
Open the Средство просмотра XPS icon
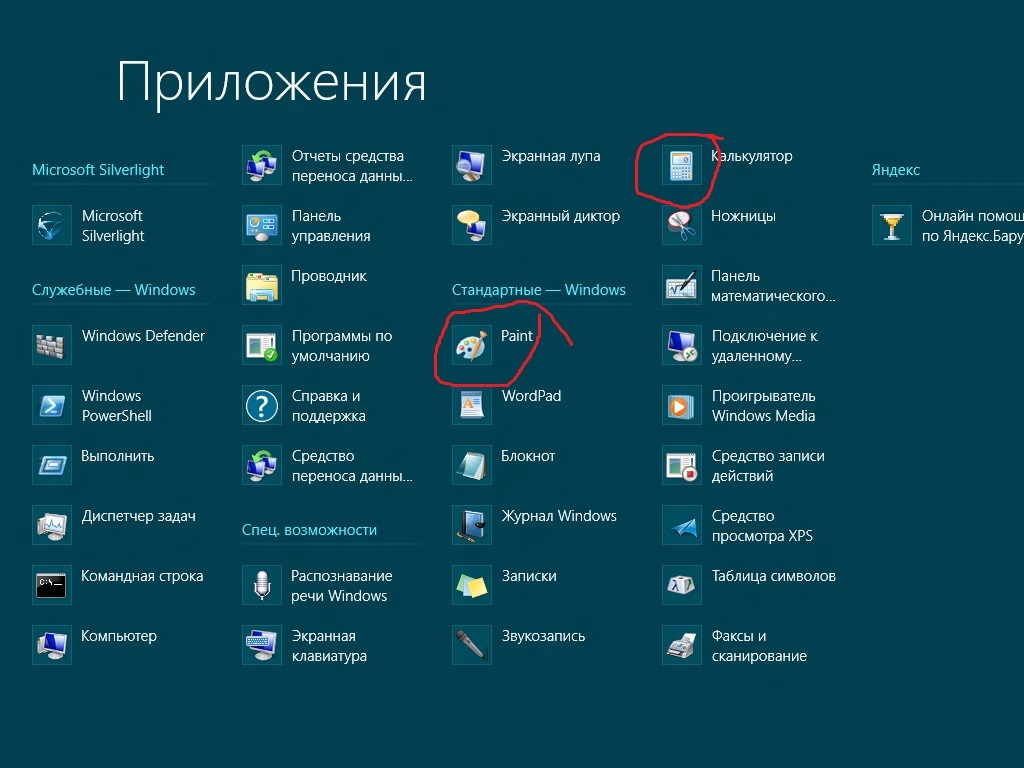(x=682, y=526)
